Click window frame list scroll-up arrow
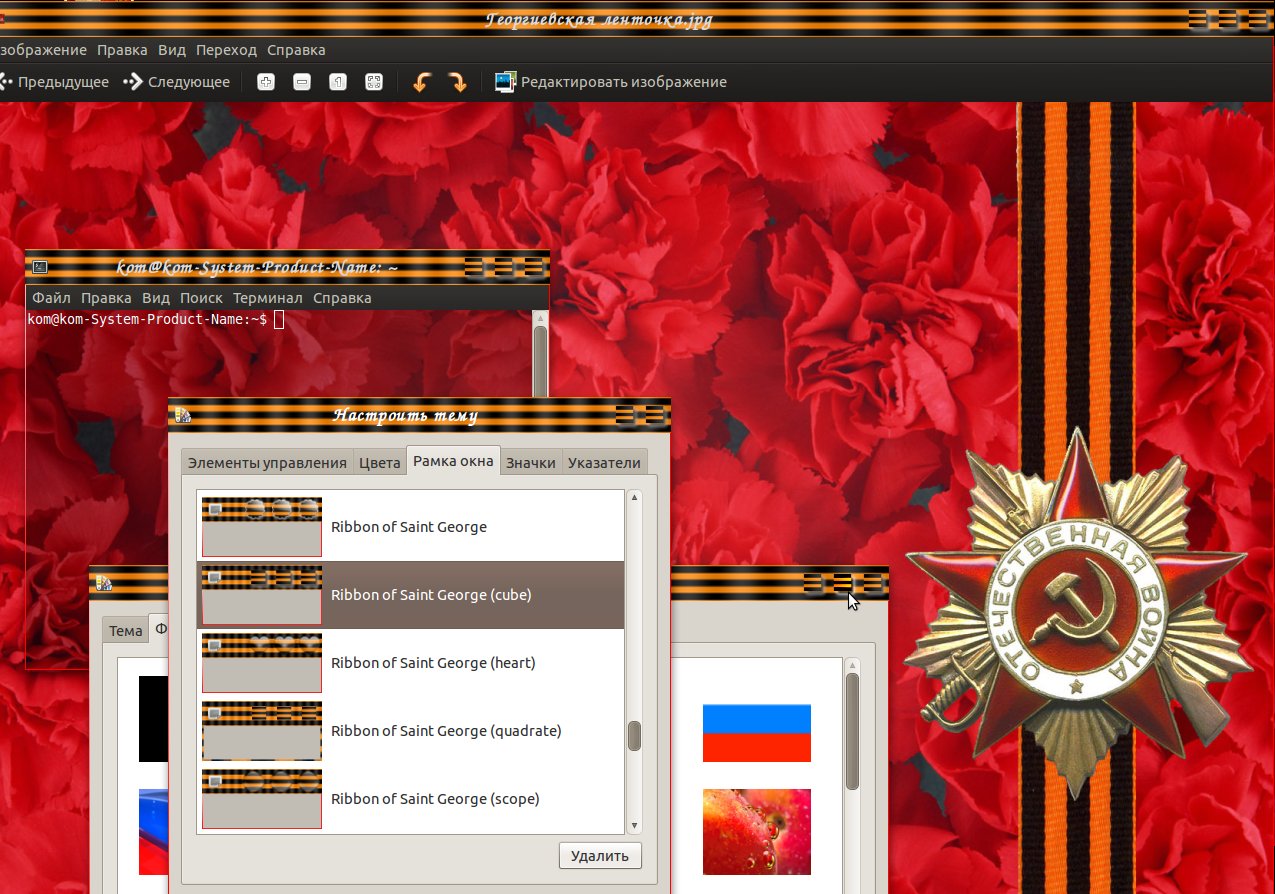 [634, 497]
